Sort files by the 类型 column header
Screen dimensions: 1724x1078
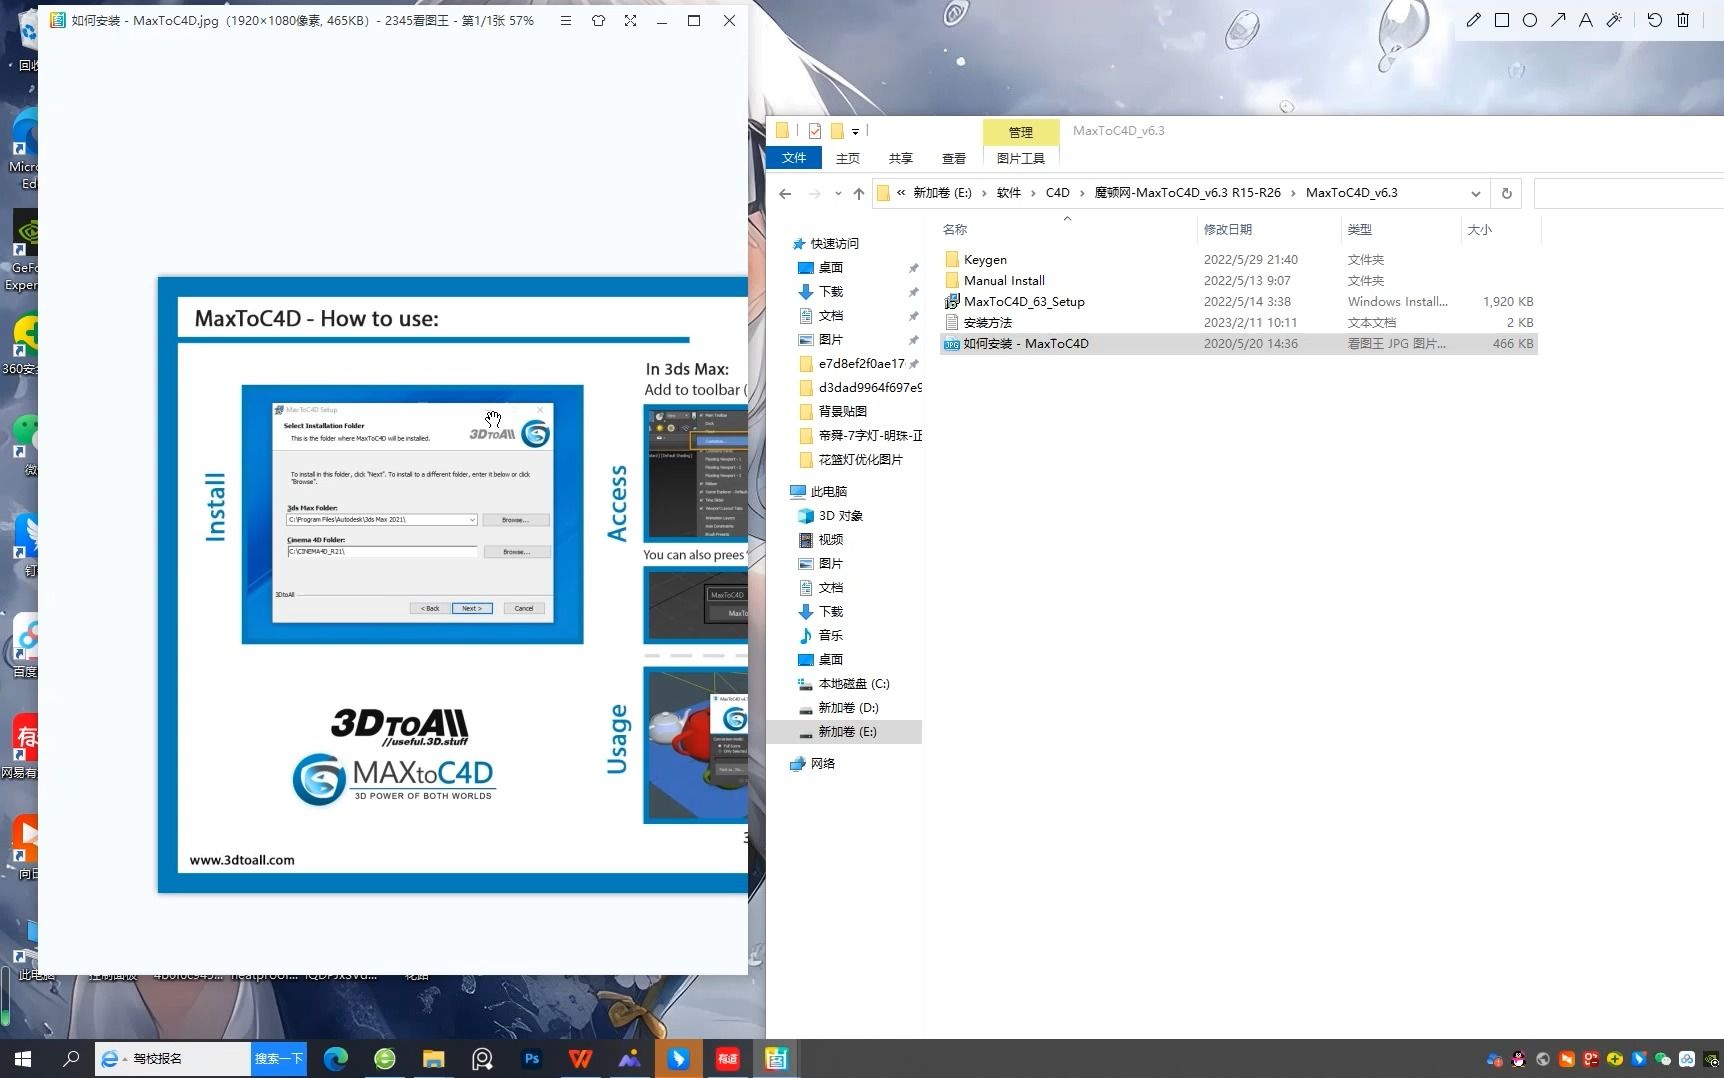1359,230
